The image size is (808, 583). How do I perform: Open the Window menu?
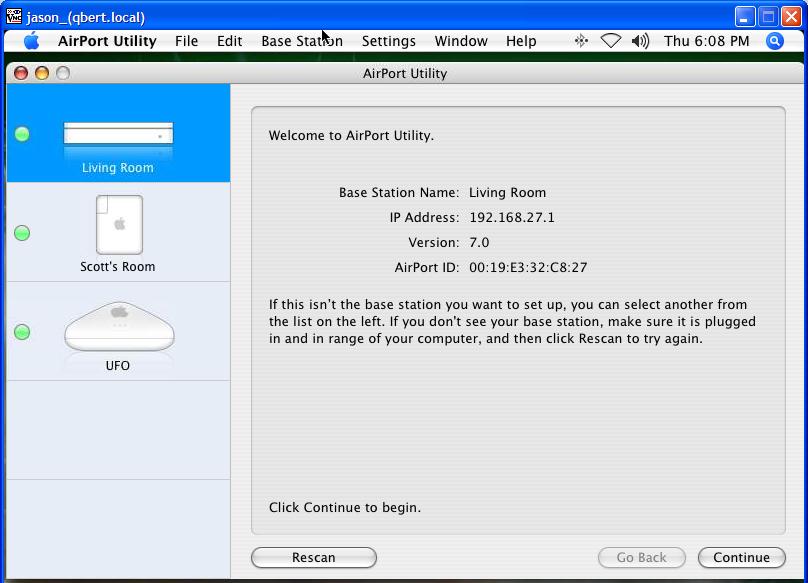pos(461,41)
